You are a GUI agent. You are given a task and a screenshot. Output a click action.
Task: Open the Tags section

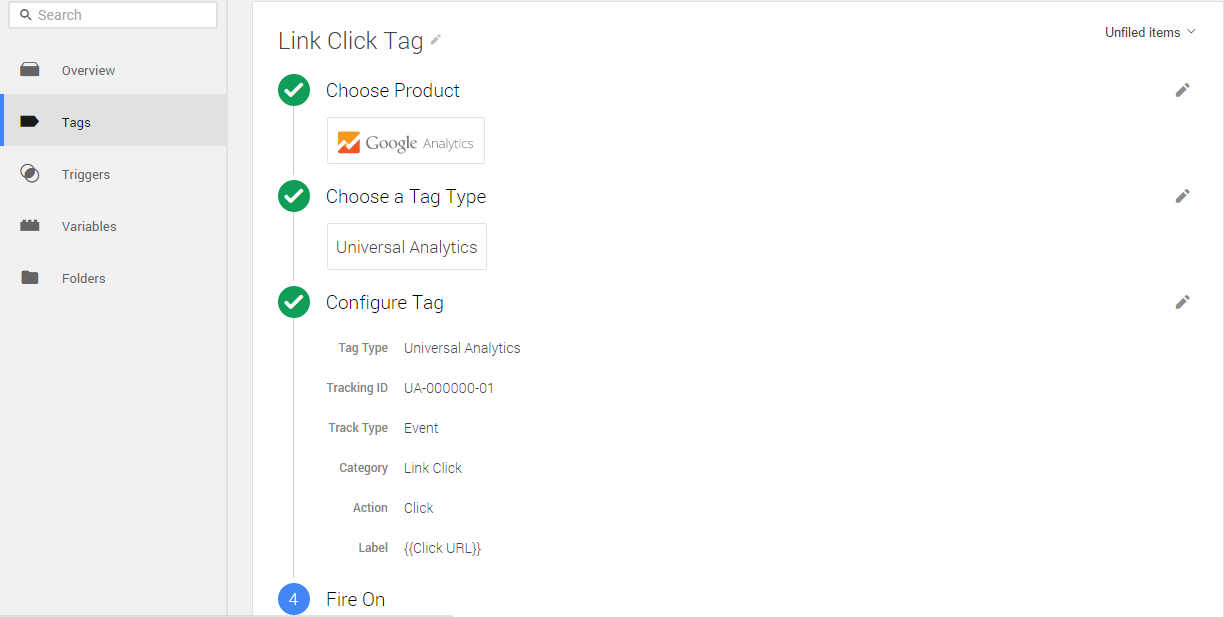(x=76, y=122)
